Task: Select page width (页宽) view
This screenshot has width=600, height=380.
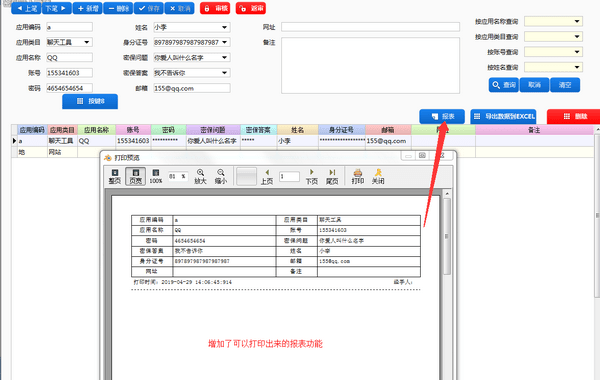Action: 135,176
